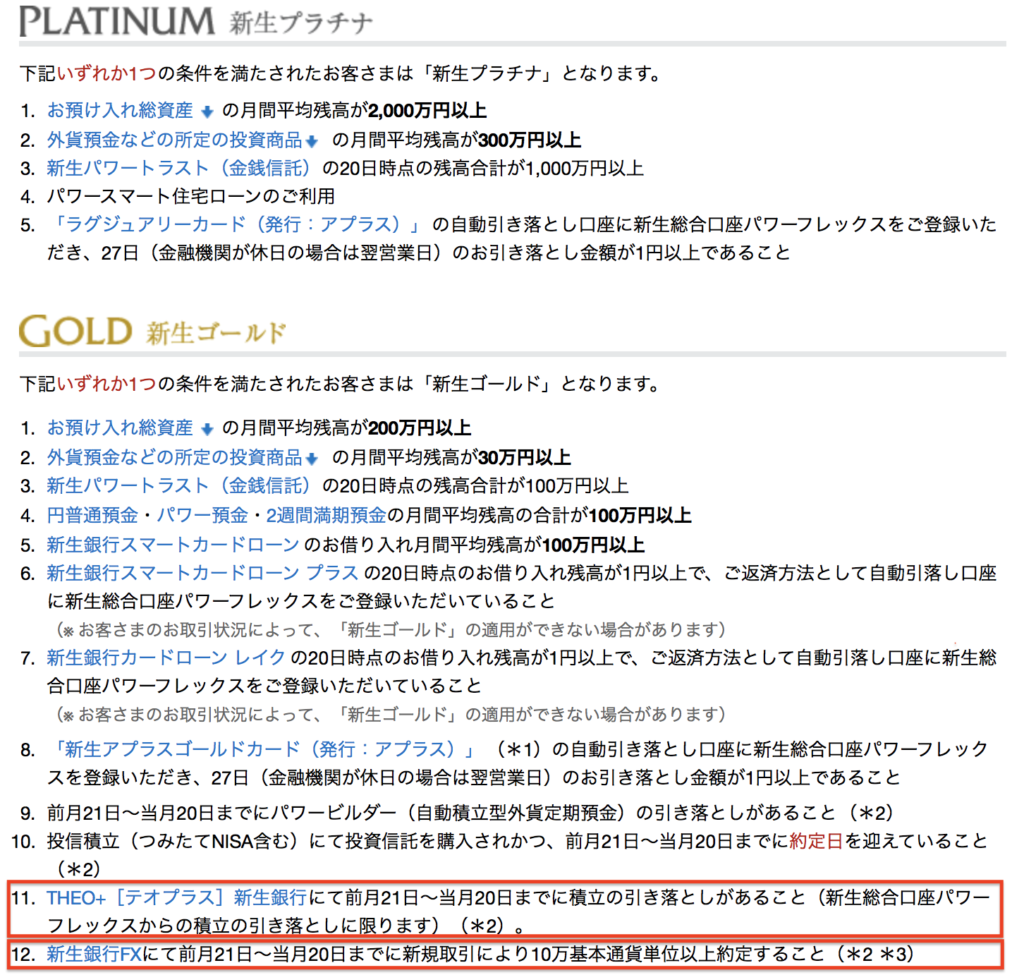Click down arrow beside Platinum お預け入れ総資産
The width and height of the screenshot is (1024, 975).
[x=208, y=112]
